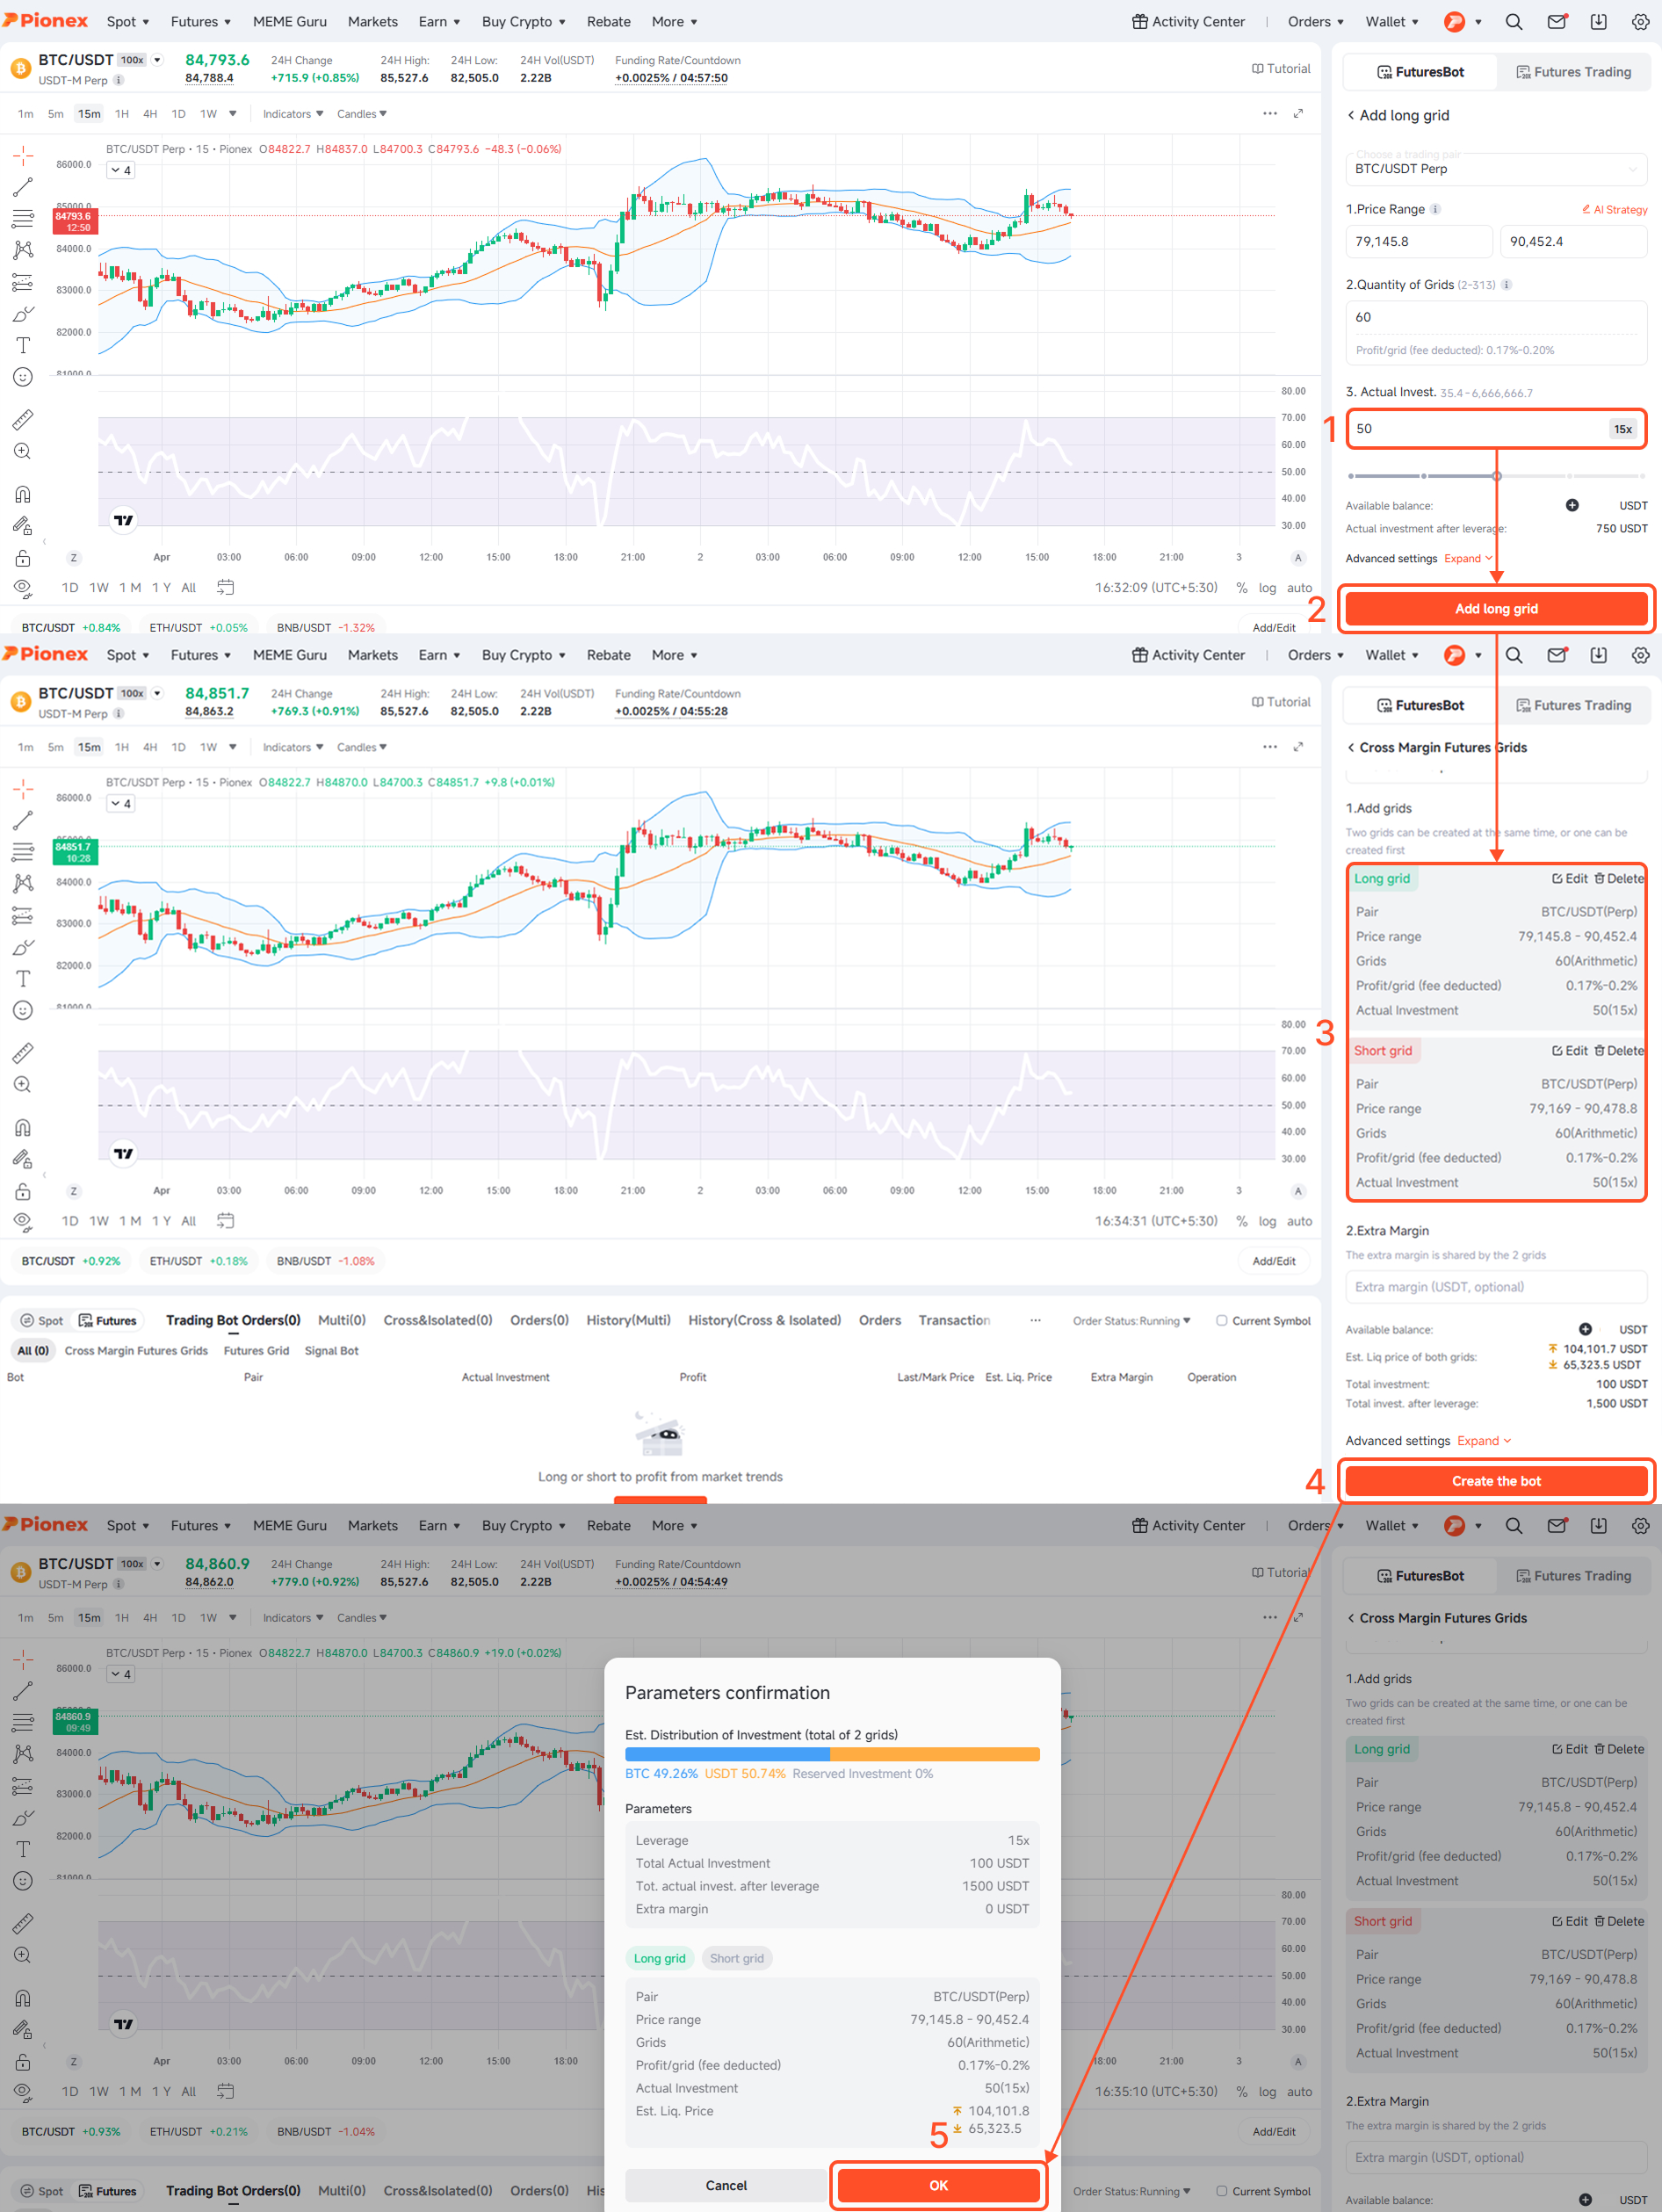
Task: Open History(Cross & Isolated) orders tab
Action: (764, 1320)
